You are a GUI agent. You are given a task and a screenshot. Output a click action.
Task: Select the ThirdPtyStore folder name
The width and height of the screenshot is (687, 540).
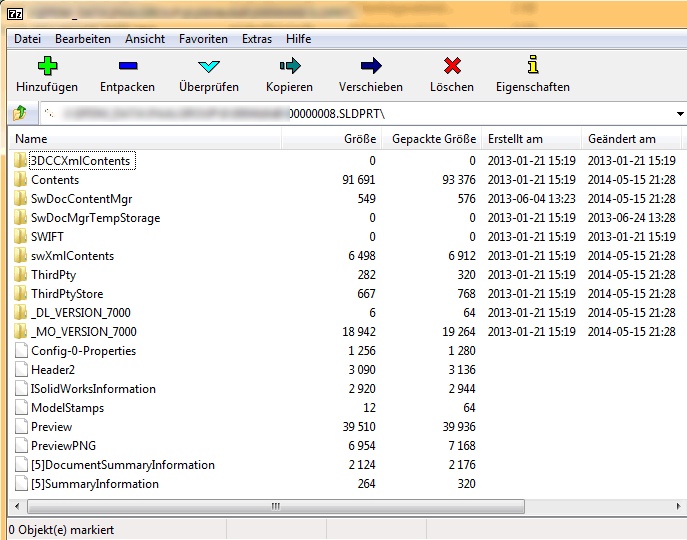point(67,294)
